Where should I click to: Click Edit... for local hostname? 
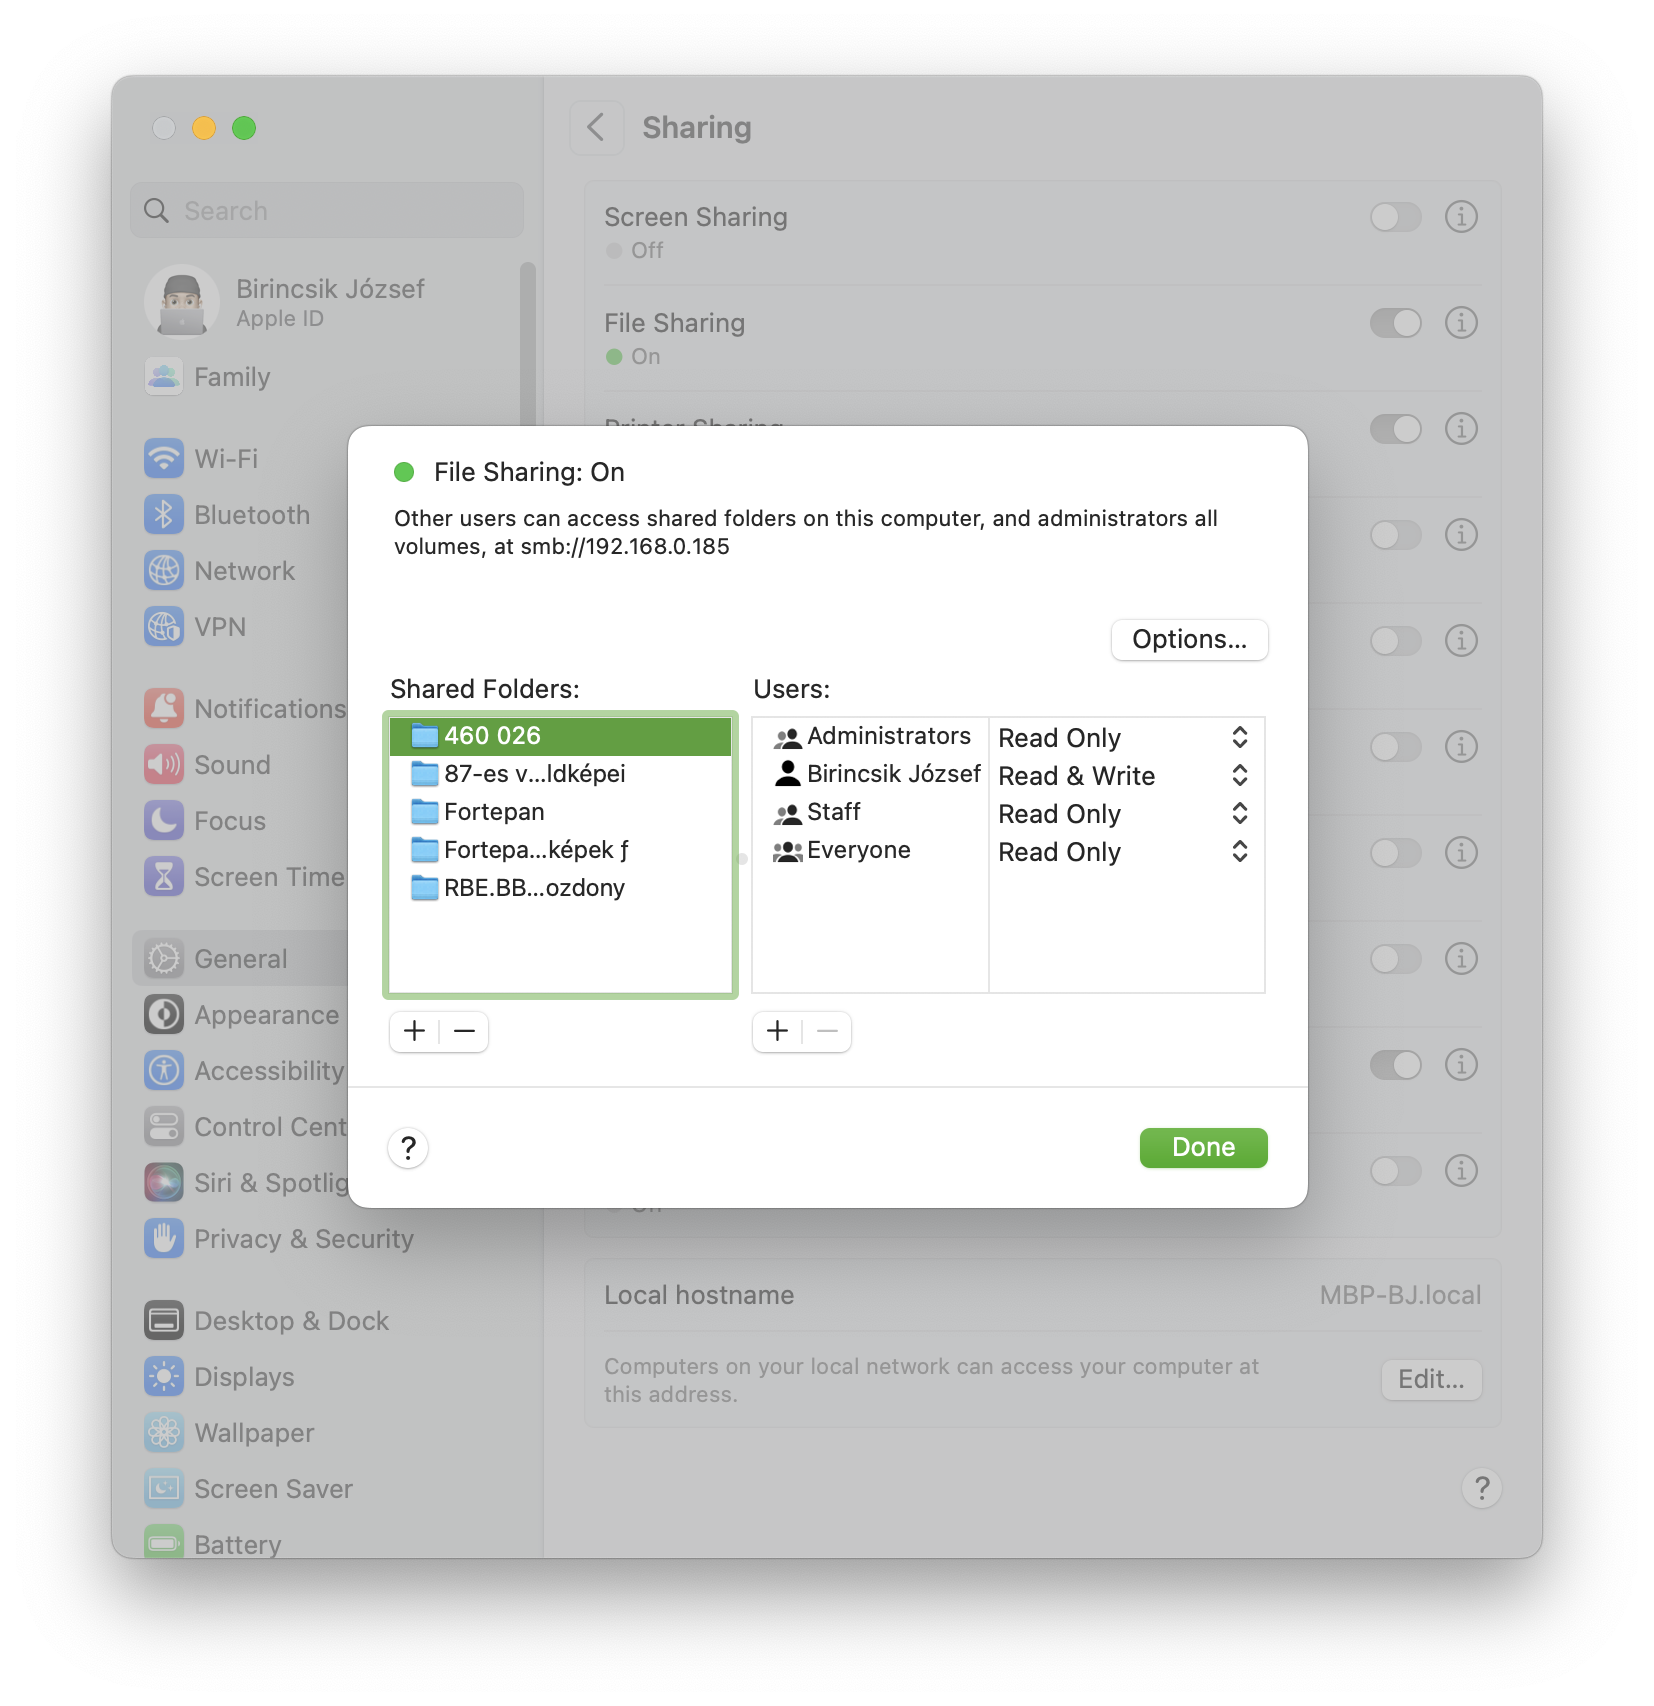(x=1431, y=1380)
